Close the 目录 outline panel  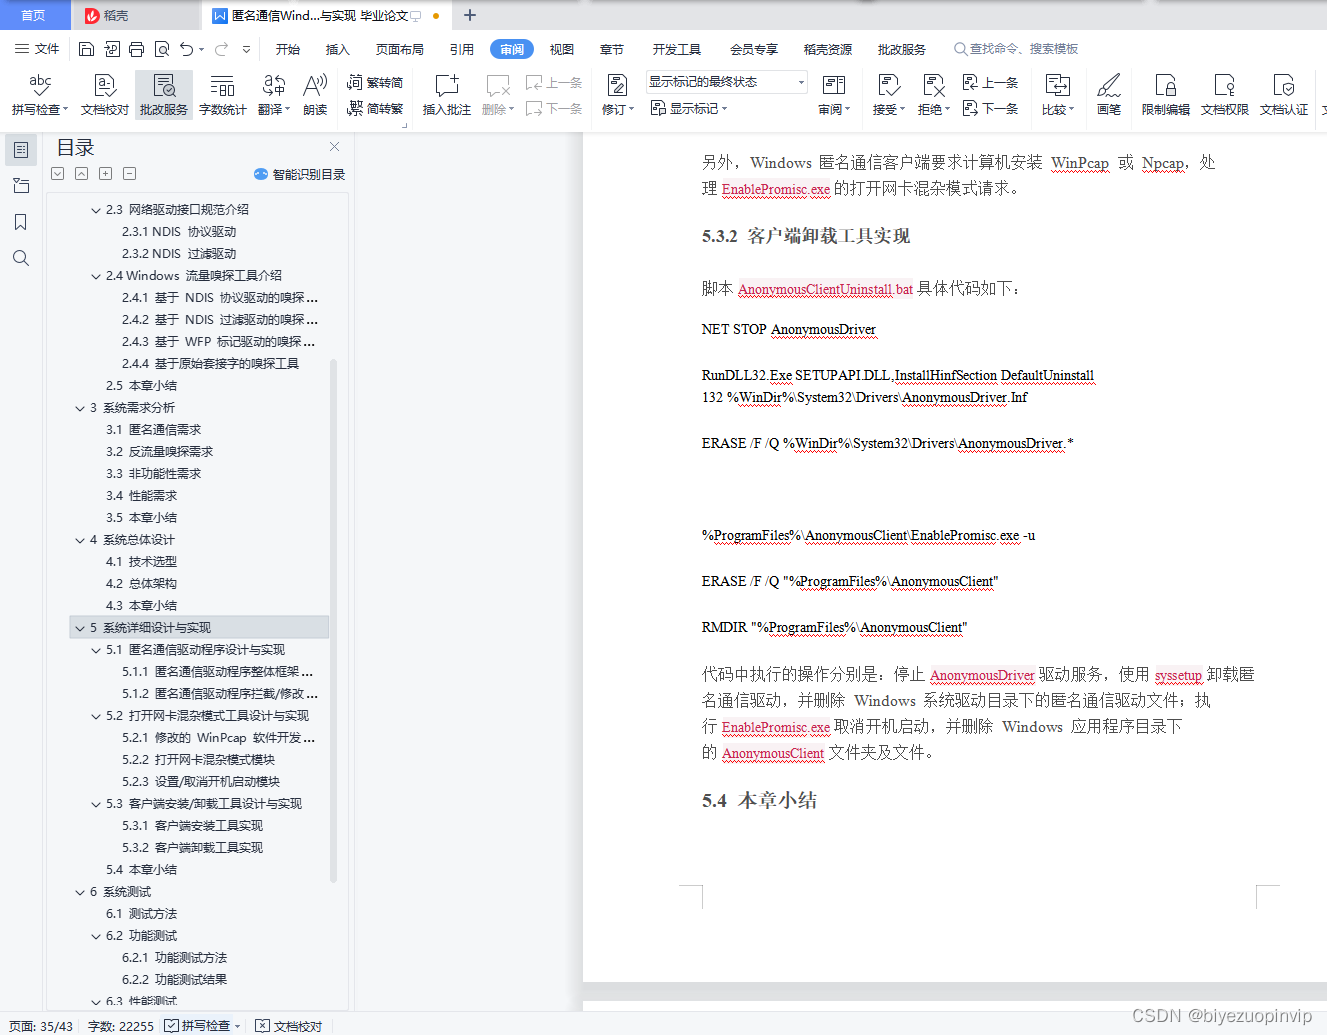[333, 147]
